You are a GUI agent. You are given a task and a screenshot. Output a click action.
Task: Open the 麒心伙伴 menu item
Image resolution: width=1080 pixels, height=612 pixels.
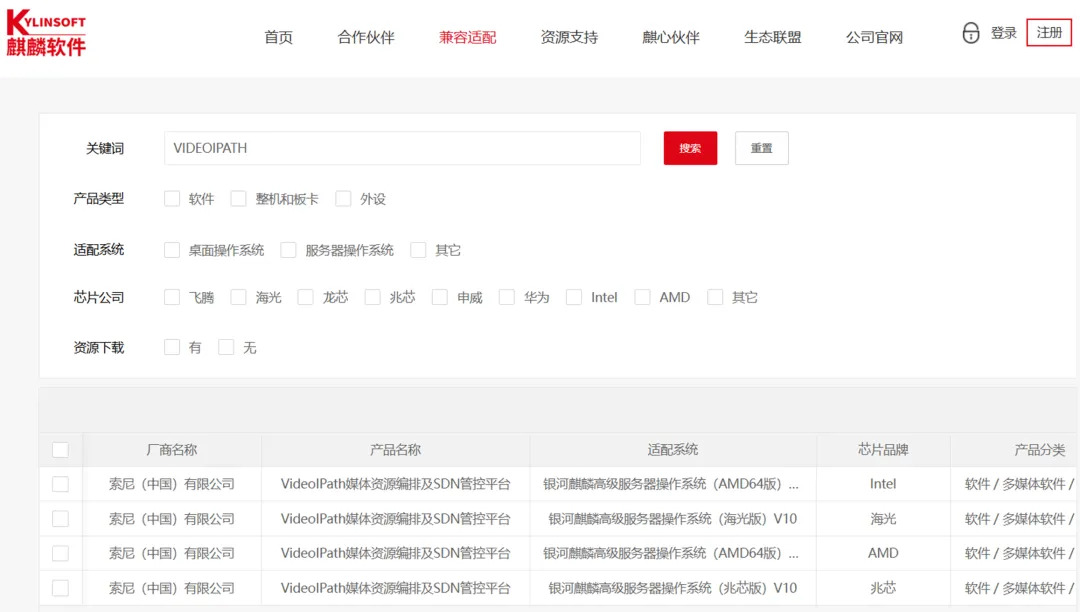[x=671, y=37]
